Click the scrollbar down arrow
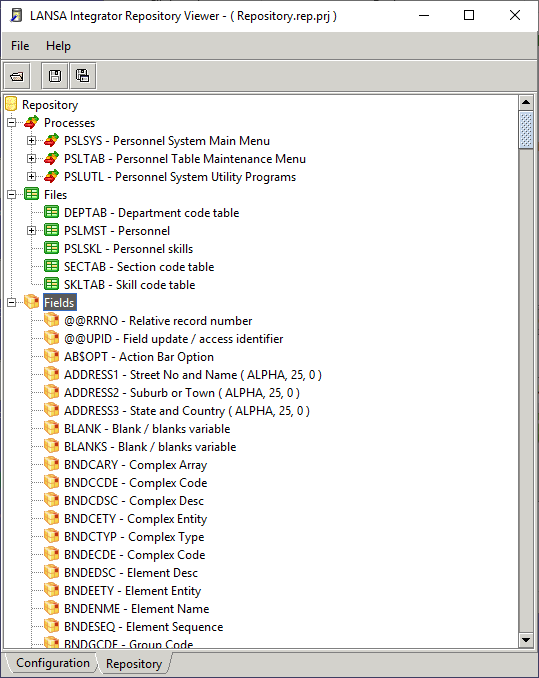Viewport: 539px width, 678px height. point(526,640)
